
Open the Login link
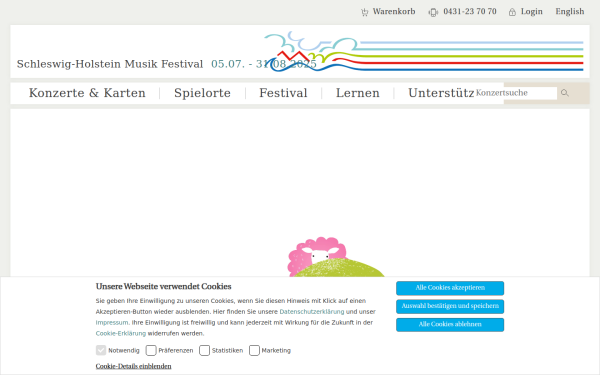click(532, 11)
